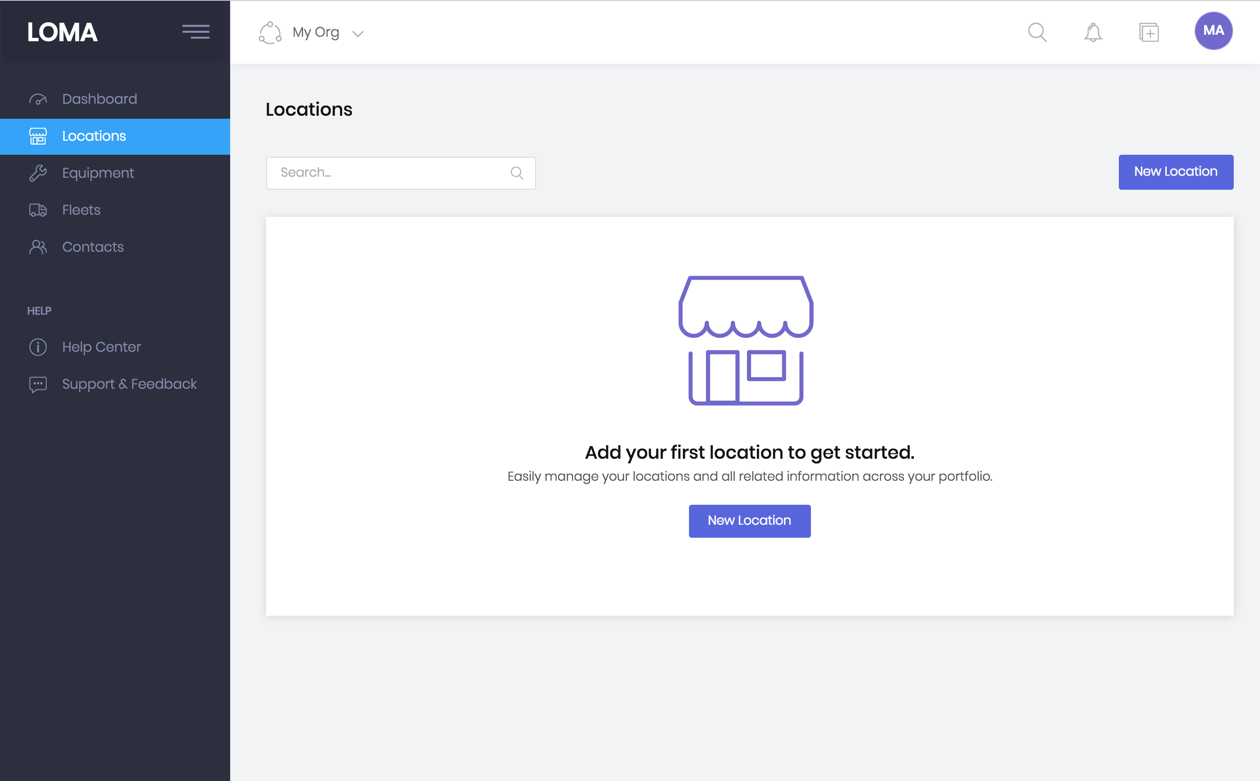Open global search magnifier in header

tap(1037, 32)
